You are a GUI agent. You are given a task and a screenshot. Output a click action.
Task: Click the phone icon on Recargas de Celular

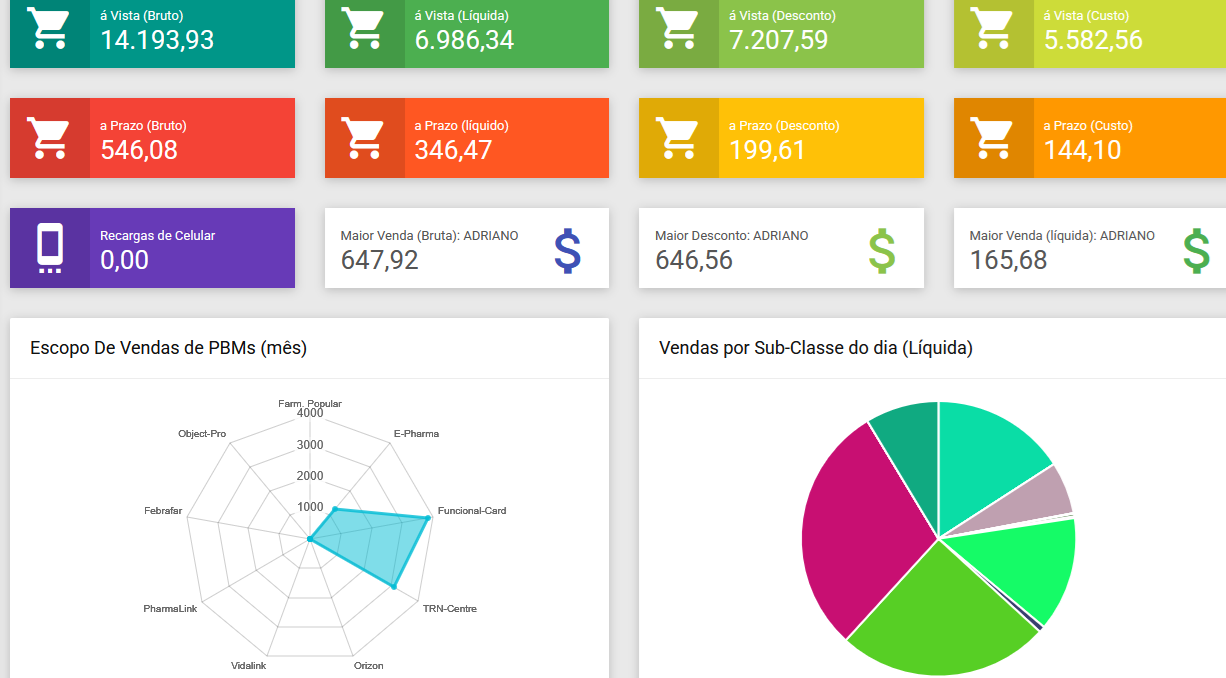[49, 248]
